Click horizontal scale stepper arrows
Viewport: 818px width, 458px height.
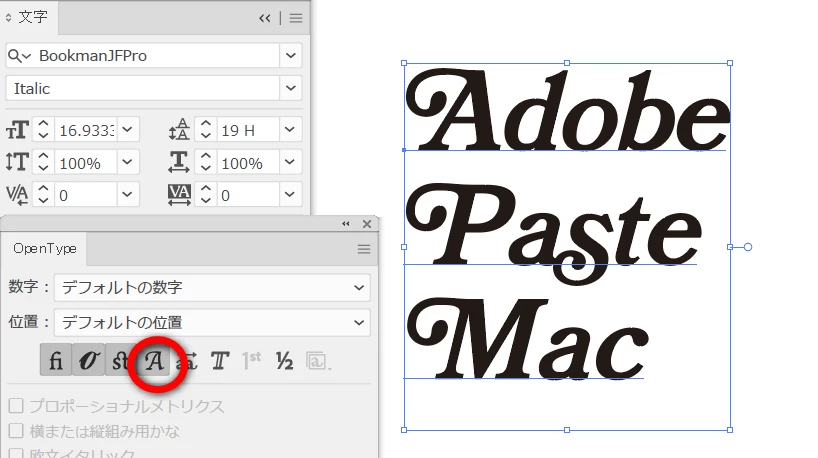pyautogui.click(x=206, y=162)
